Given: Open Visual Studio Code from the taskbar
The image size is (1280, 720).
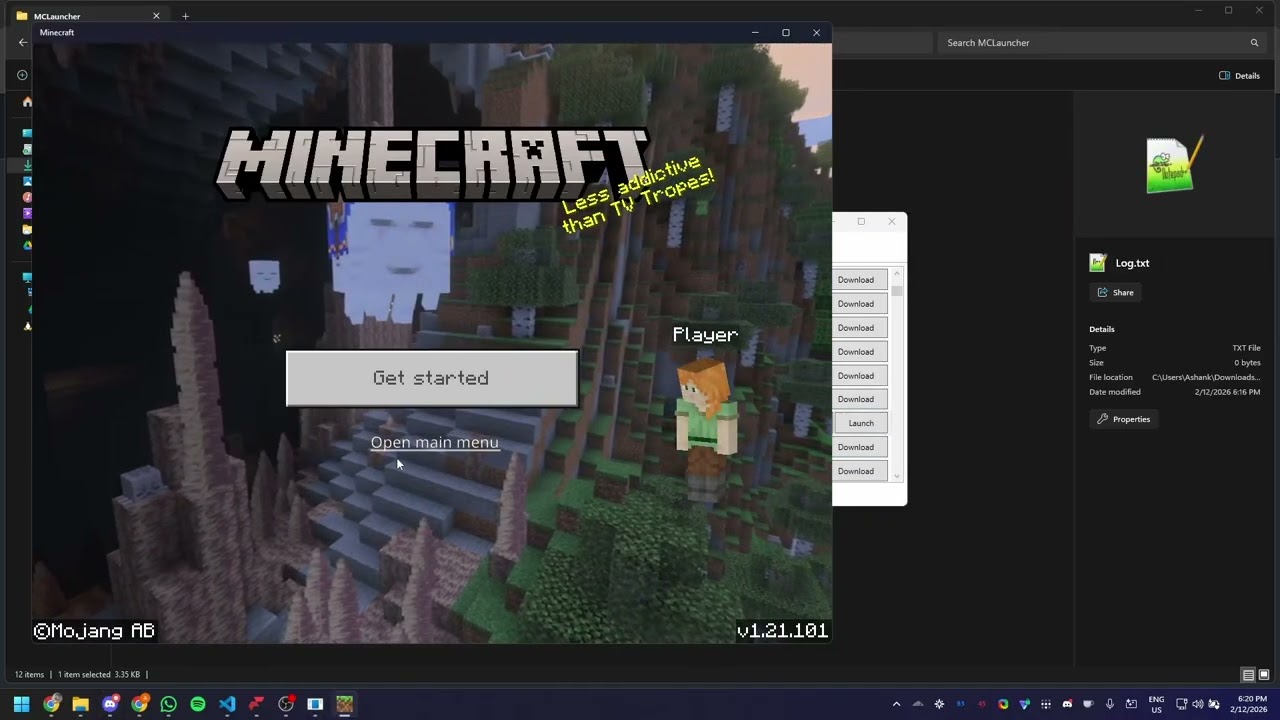Looking at the screenshot, I should (227, 704).
